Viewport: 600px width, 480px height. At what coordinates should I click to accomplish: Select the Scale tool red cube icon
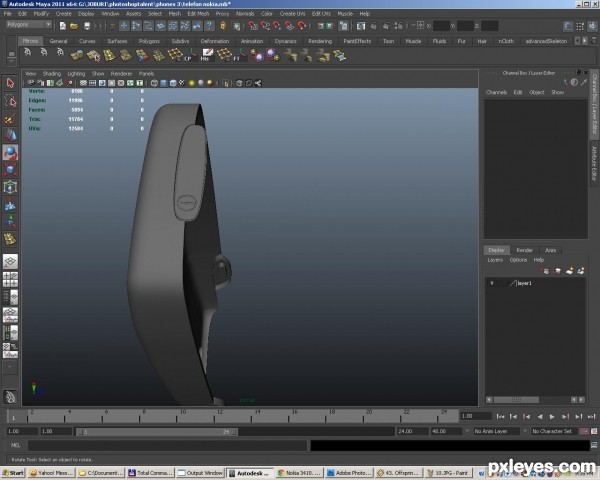10,170
